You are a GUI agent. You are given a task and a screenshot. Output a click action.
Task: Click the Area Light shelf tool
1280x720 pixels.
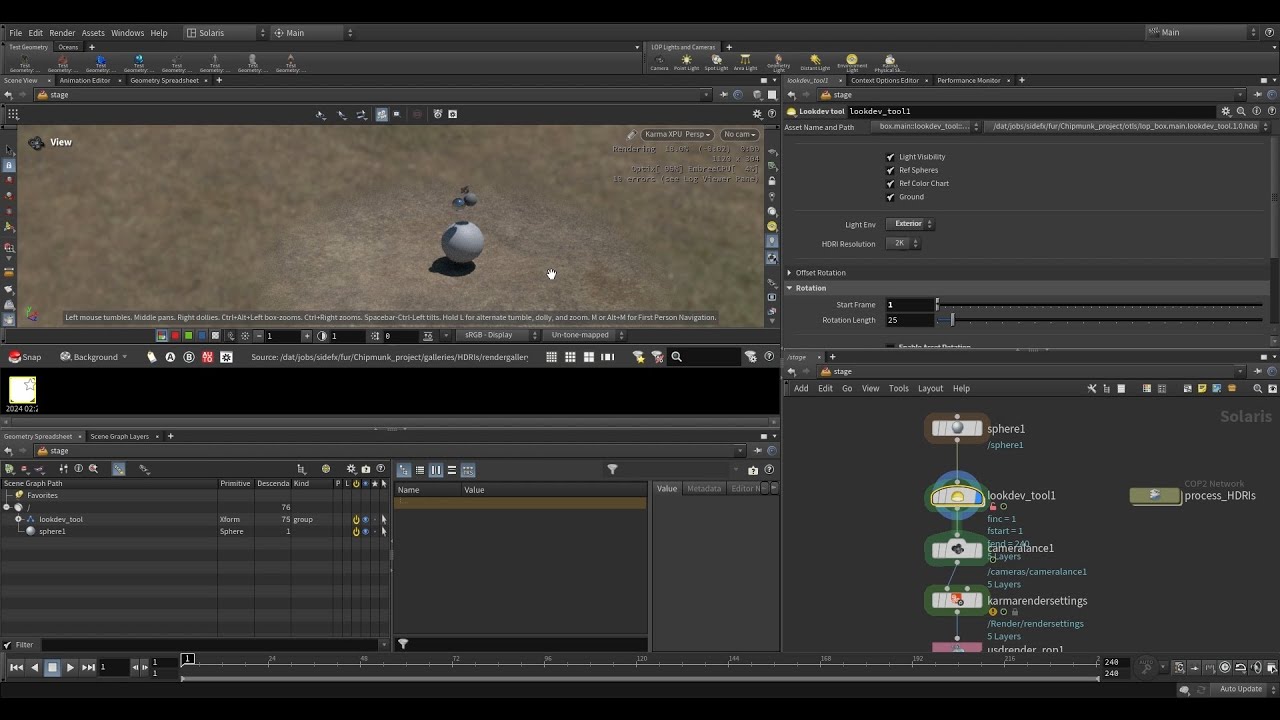click(745, 63)
